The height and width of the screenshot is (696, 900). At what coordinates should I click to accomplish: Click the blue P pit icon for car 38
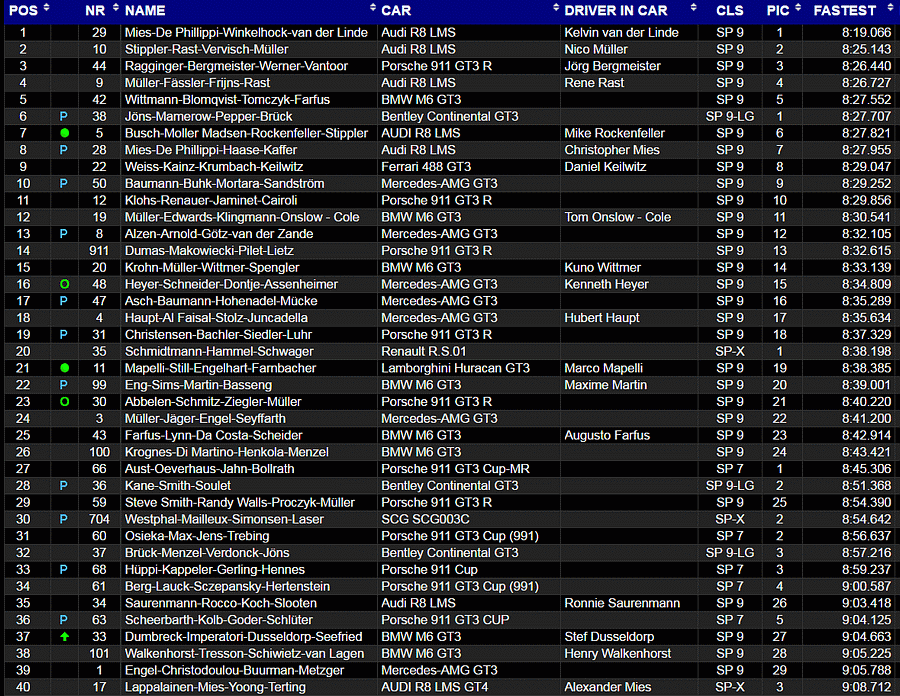(x=64, y=116)
